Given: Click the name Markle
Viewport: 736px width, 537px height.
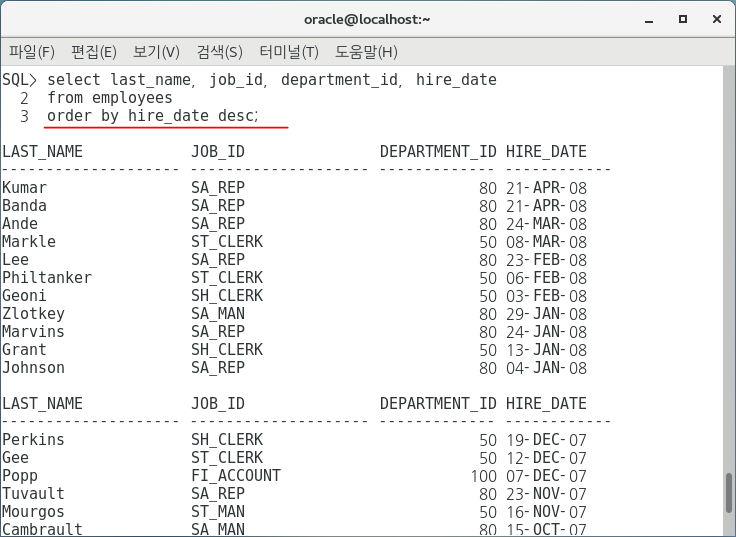Looking at the screenshot, I should (29, 242).
